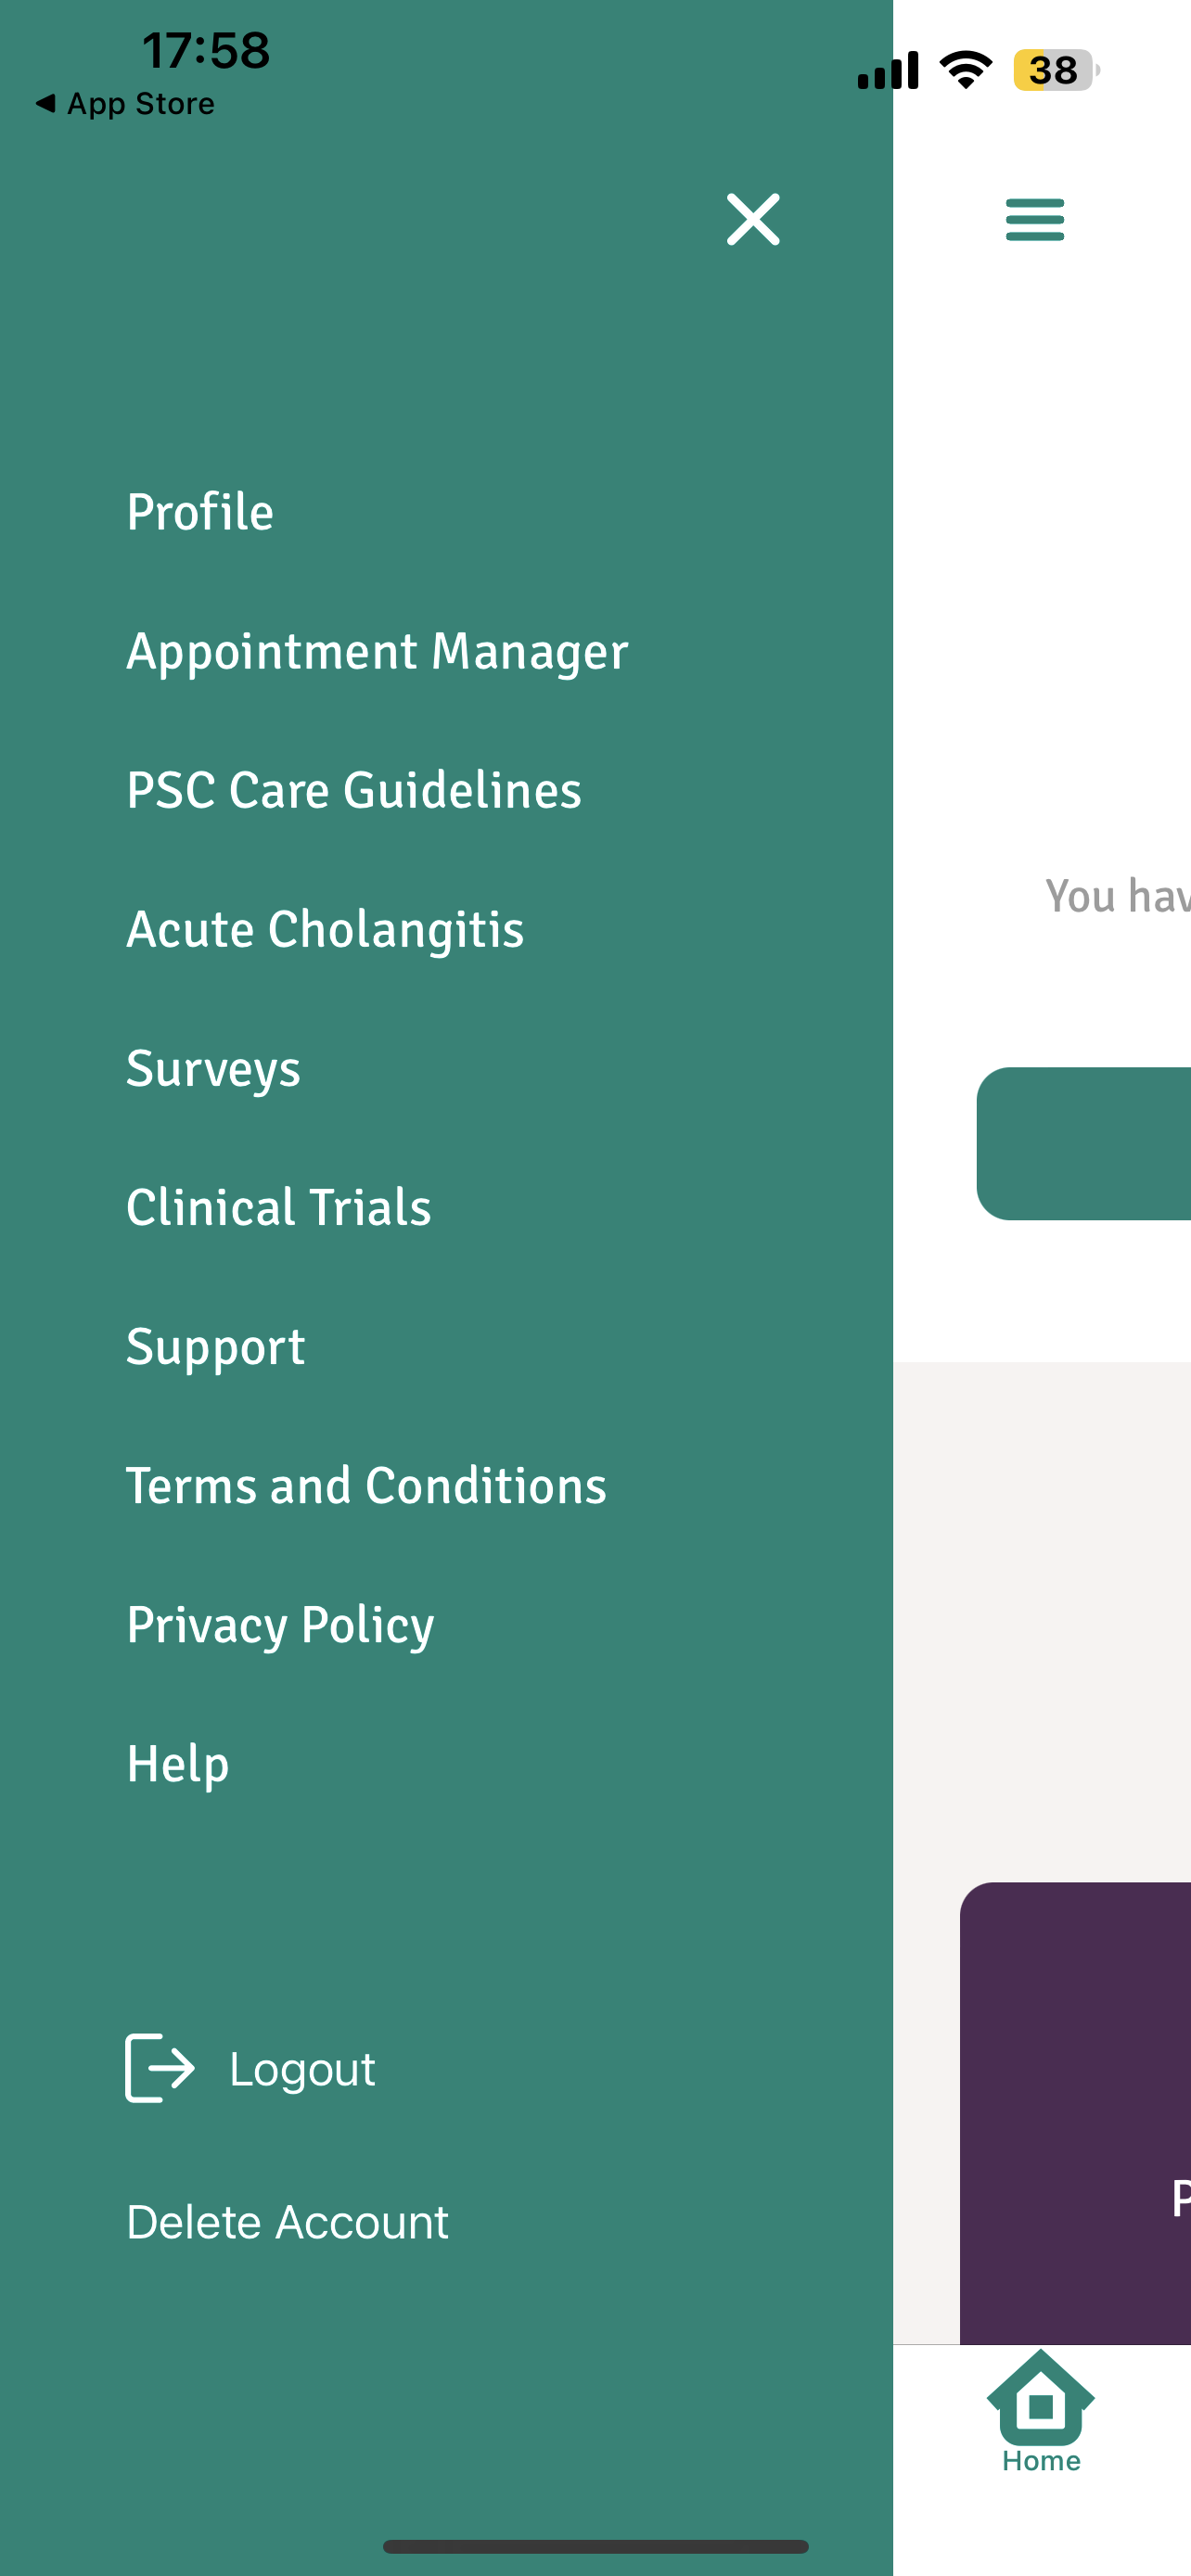Open the Surveys section
This screenshot has height=2576, width=1191.
(213, 1068)
